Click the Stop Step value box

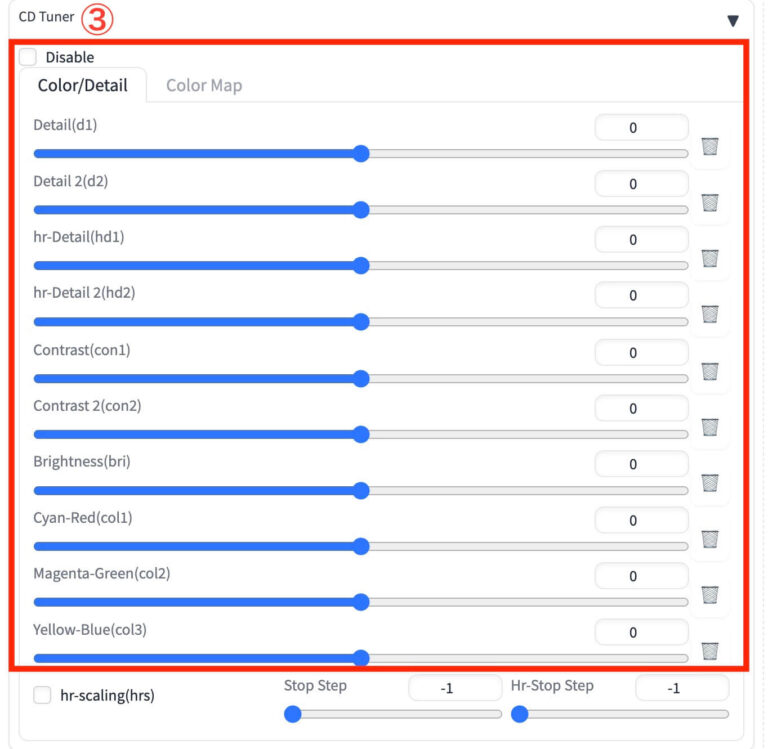(x=455, y=688)
